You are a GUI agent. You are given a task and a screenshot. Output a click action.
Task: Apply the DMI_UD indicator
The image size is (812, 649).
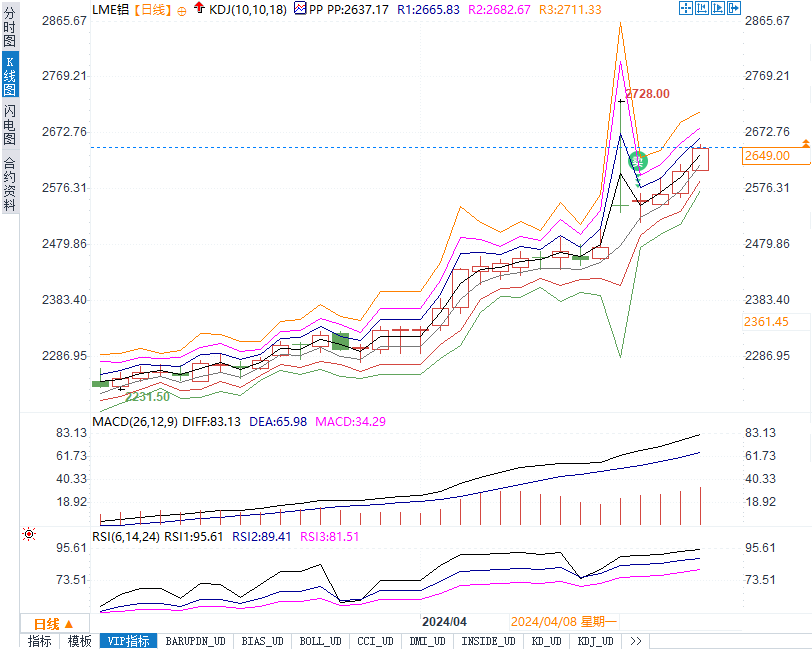[427, 641]
